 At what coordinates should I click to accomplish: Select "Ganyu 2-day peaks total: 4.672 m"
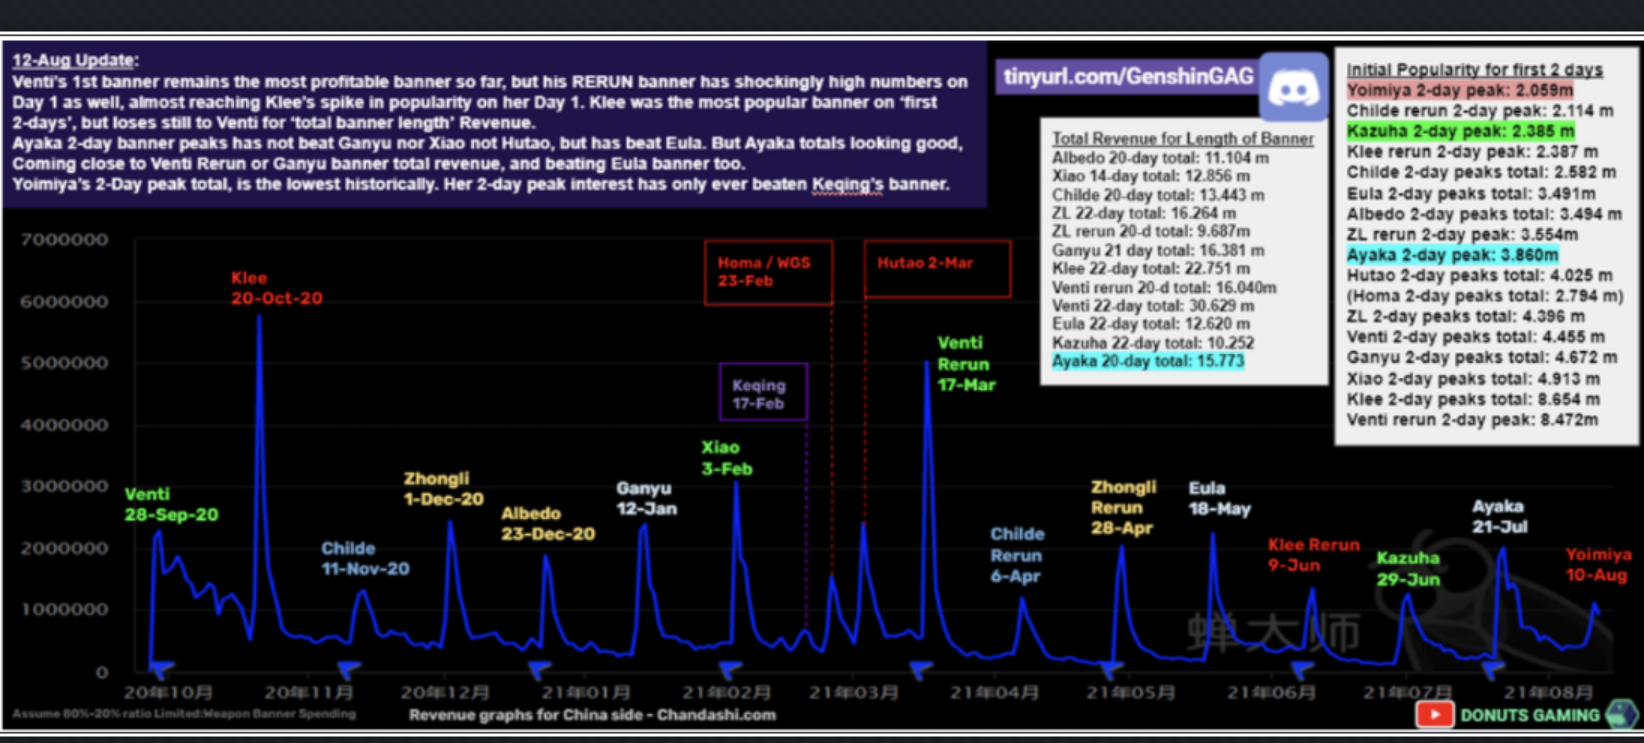tap(1481, 357)
